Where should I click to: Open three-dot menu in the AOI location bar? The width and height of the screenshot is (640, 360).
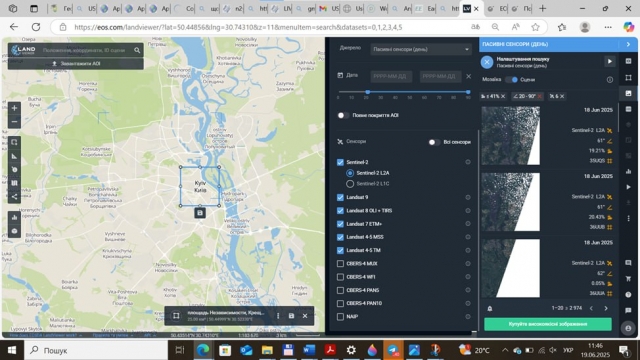(x=278, y=316)
